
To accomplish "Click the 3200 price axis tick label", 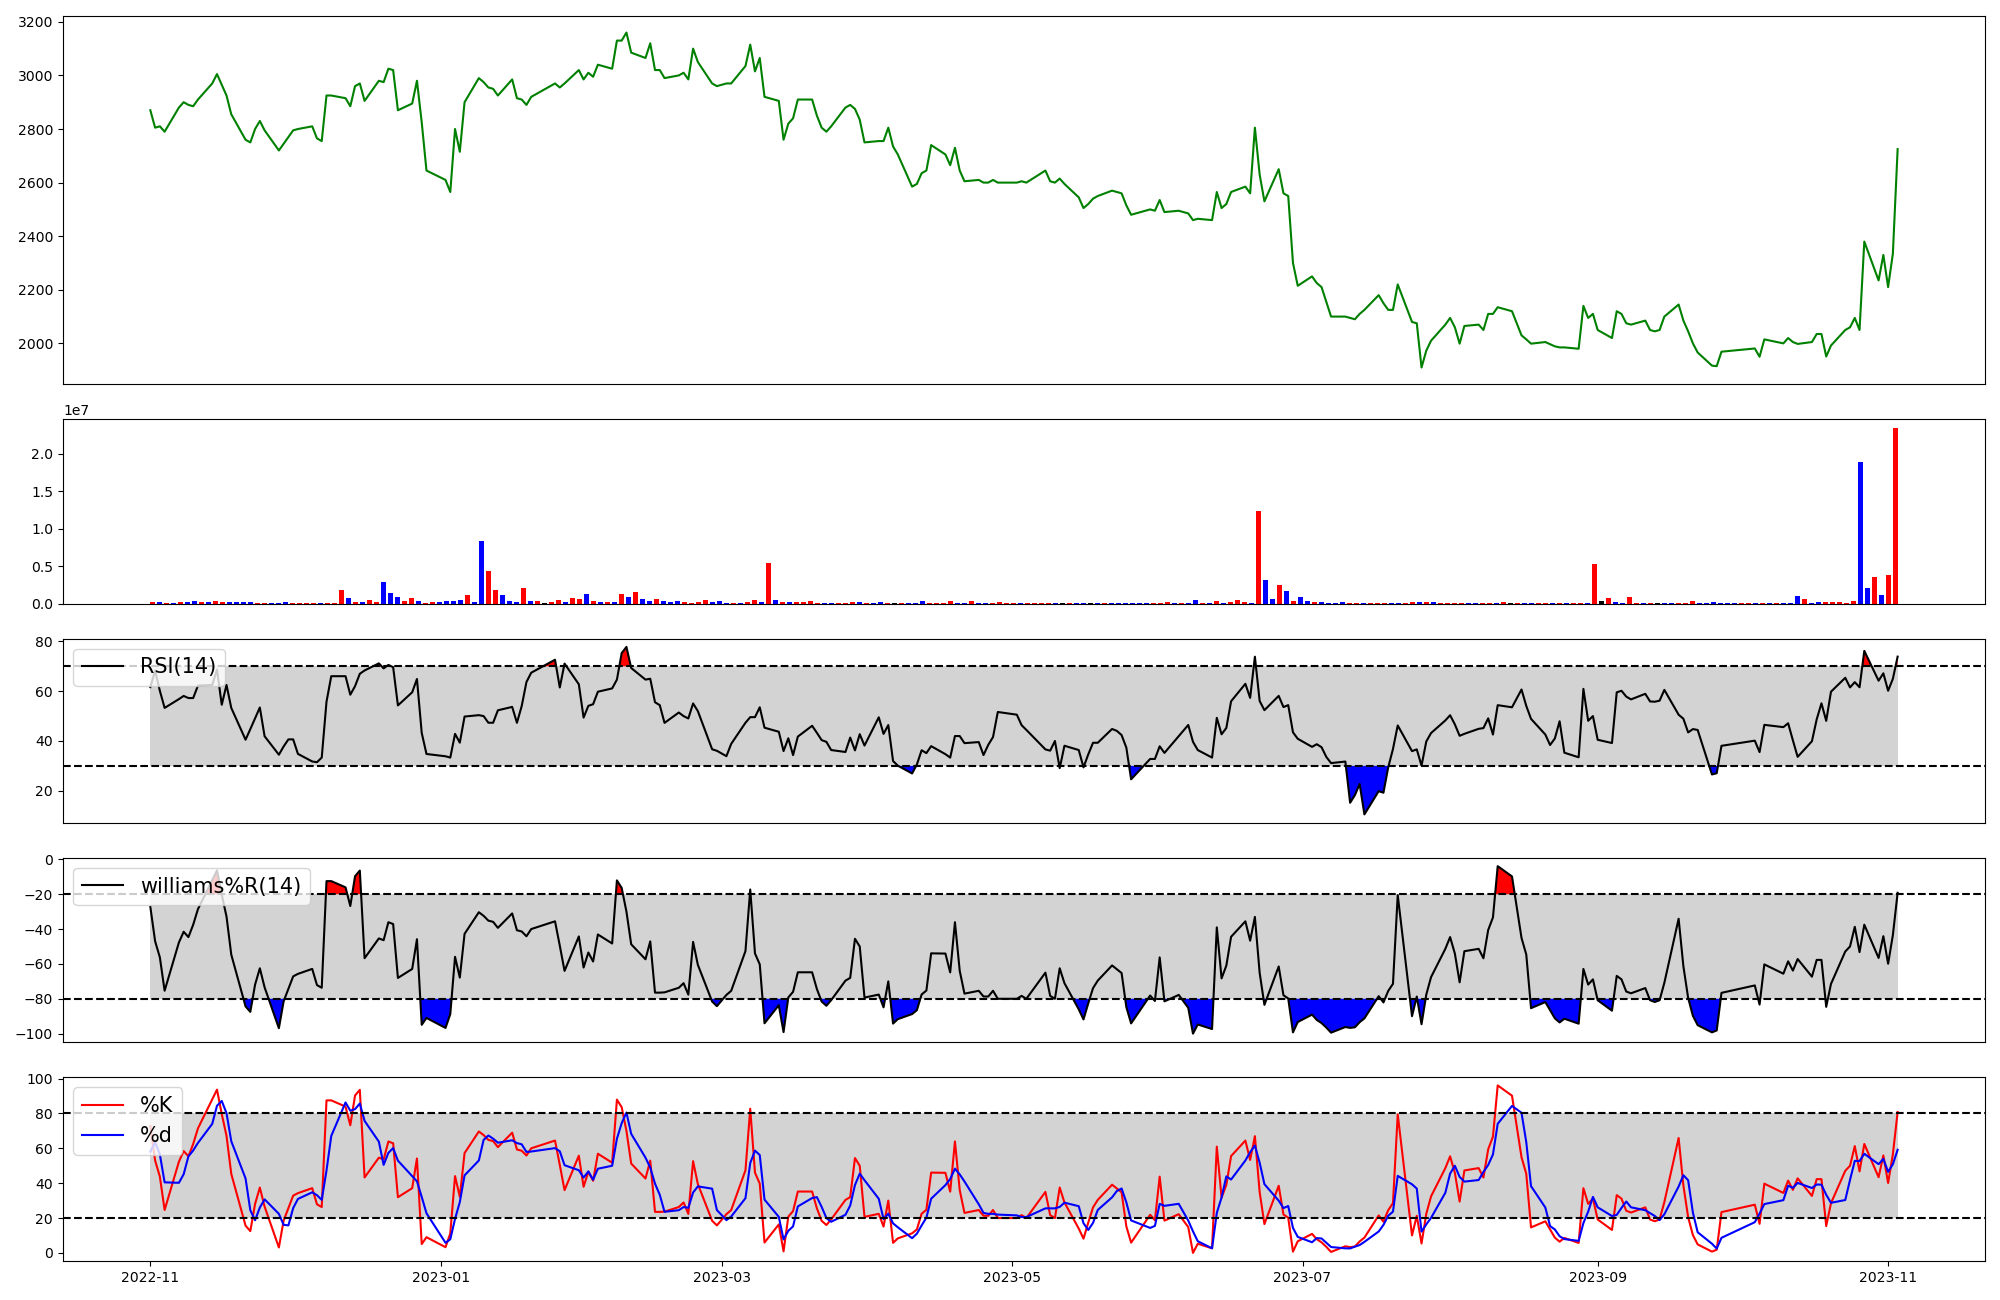I will [x=35, y=22].
